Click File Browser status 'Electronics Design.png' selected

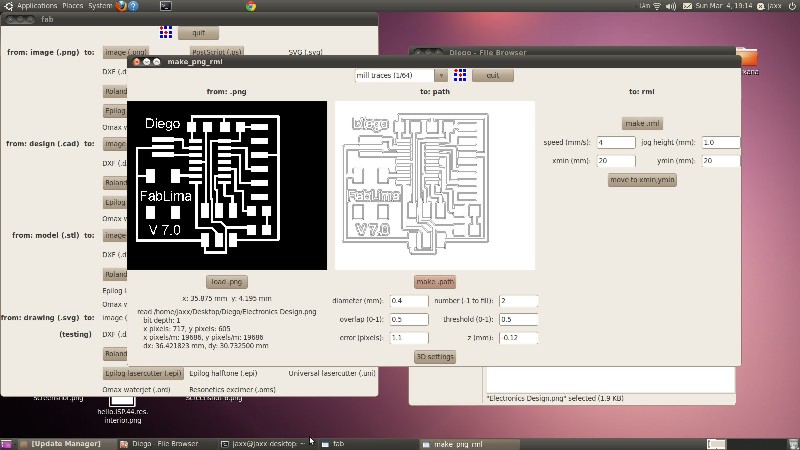555,398
